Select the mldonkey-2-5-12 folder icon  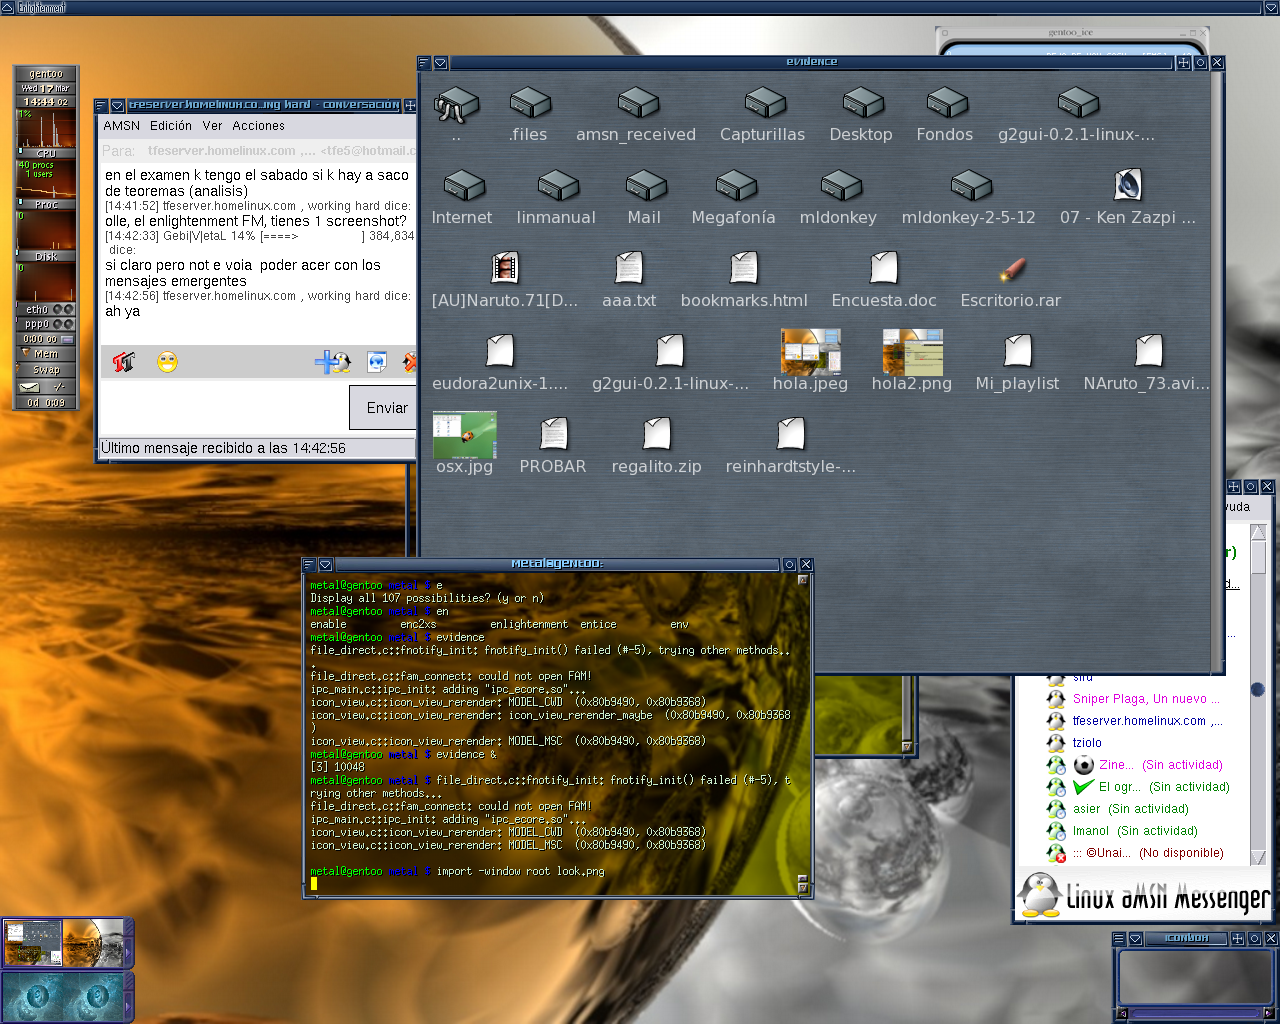(971, 185)
